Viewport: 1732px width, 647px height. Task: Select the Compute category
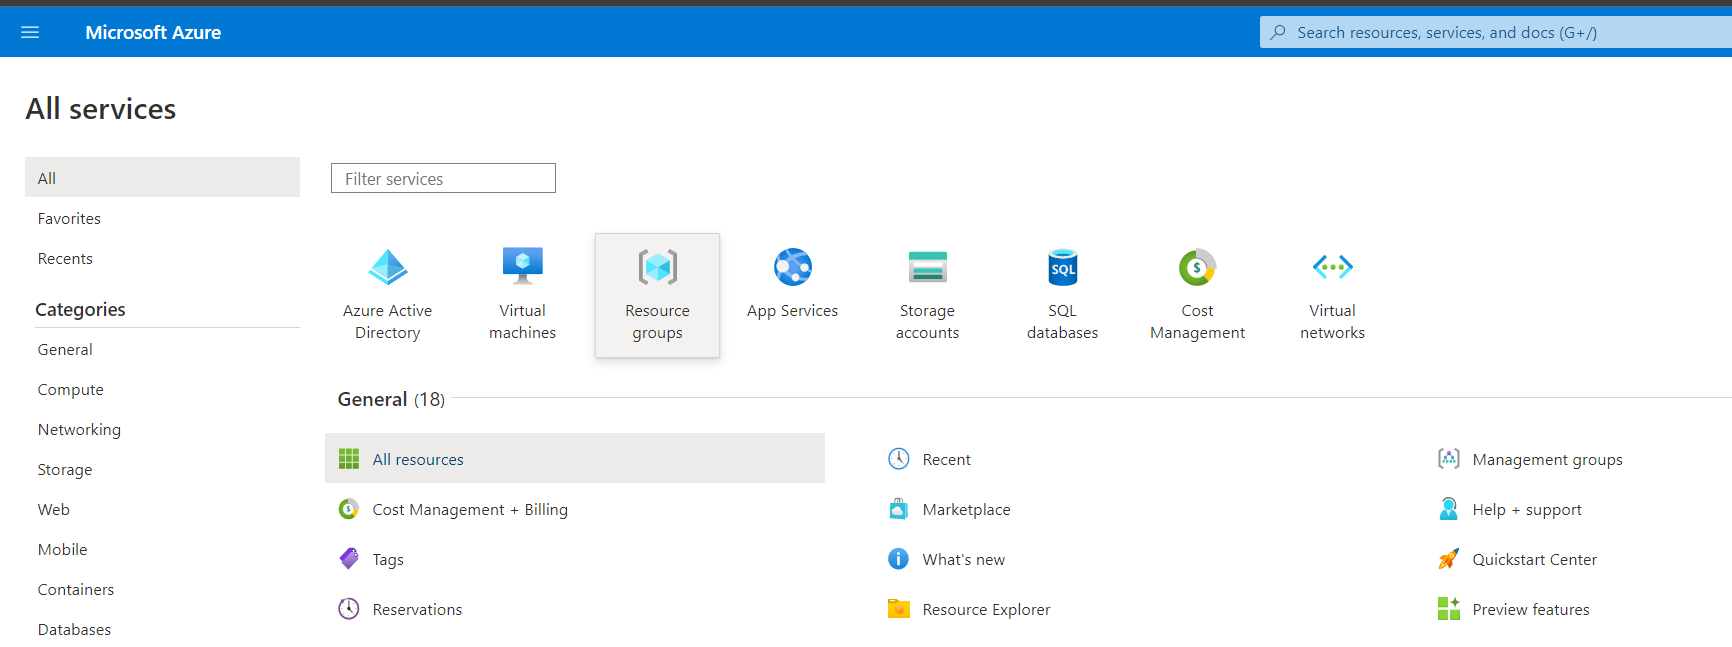[x=70, y=389]
